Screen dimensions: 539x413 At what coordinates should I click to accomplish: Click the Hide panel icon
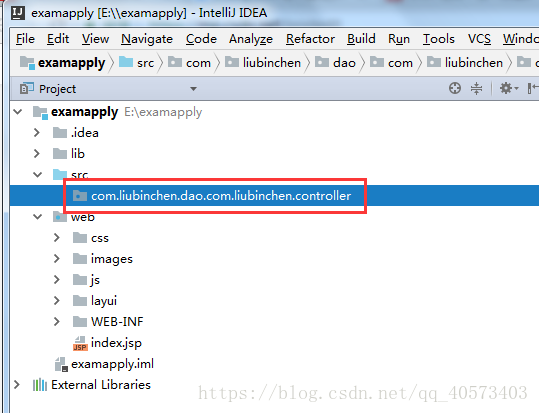533,88
